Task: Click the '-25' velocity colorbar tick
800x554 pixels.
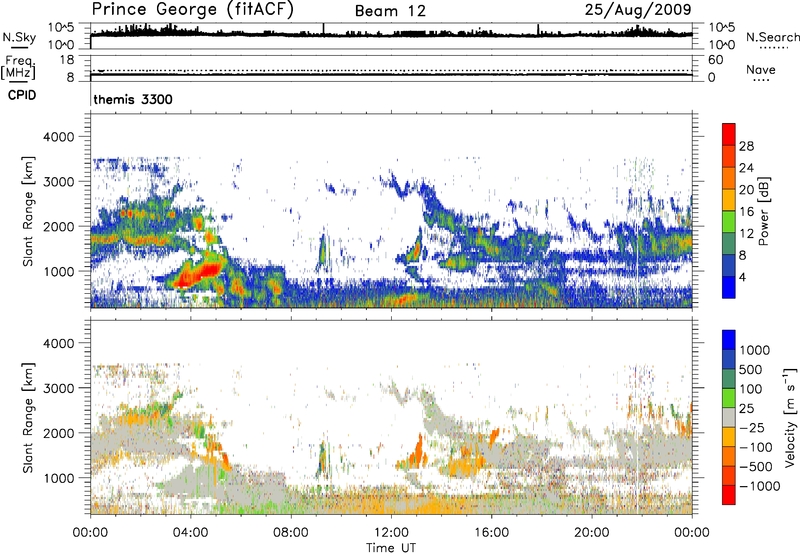Action: point(752,427)
